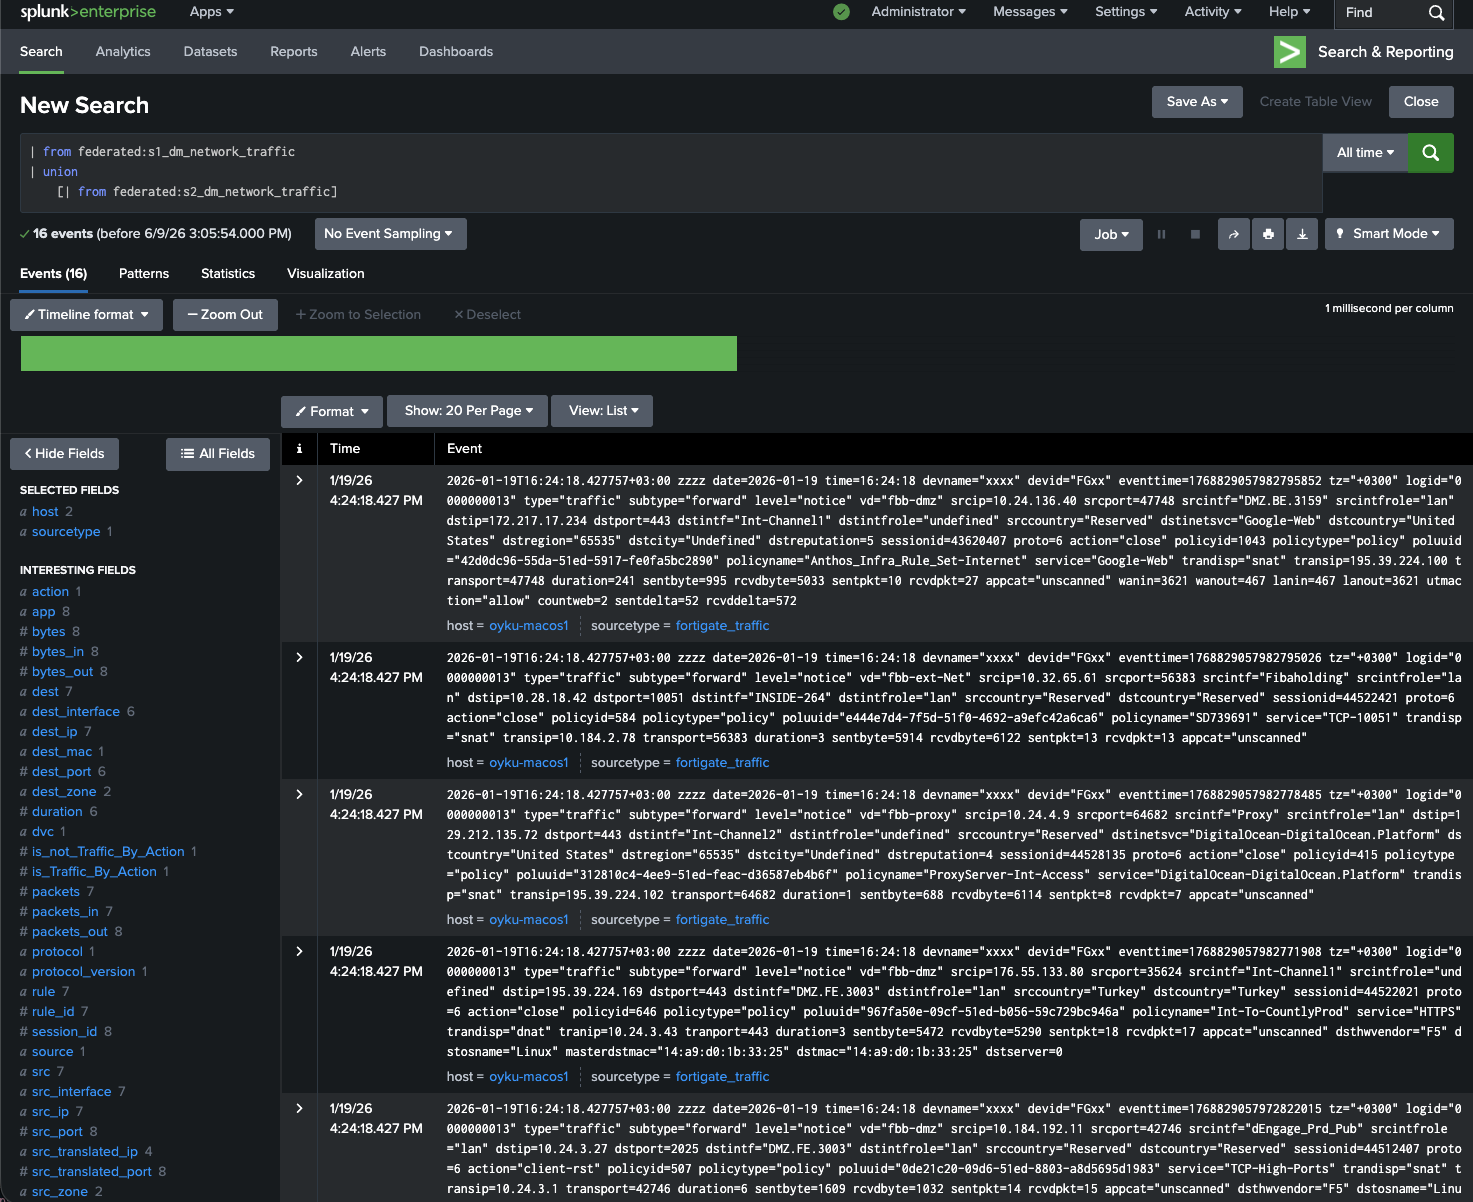This screenshot has width=1473, height=1202.
Task: Open the Save As dropdown
Action: (1197, 102)
